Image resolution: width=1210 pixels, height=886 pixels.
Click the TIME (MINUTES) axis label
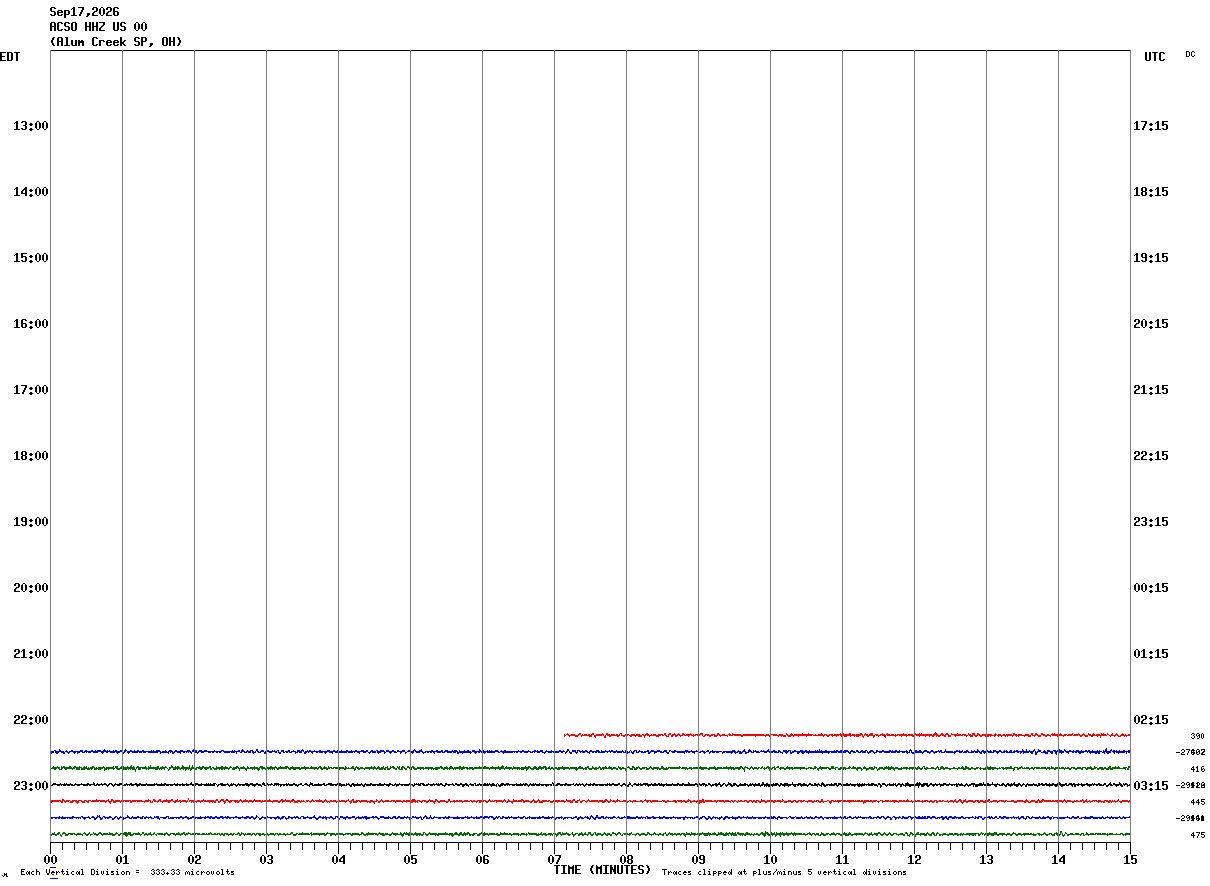coord(602,870)
